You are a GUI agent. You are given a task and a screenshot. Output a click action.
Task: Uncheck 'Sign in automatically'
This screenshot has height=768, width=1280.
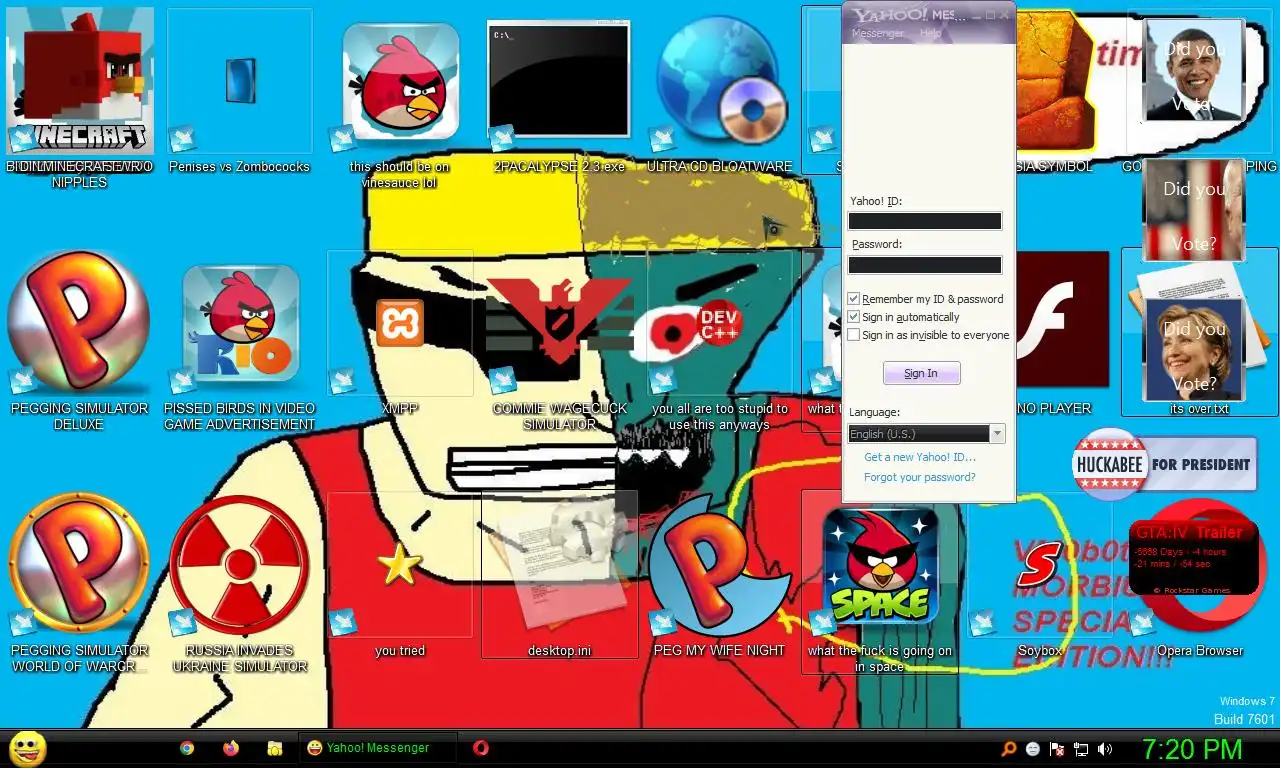853,317
